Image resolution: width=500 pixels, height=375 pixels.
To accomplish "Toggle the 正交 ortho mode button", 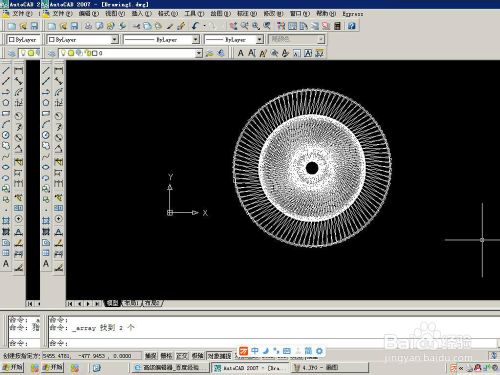I will (182, 356).
